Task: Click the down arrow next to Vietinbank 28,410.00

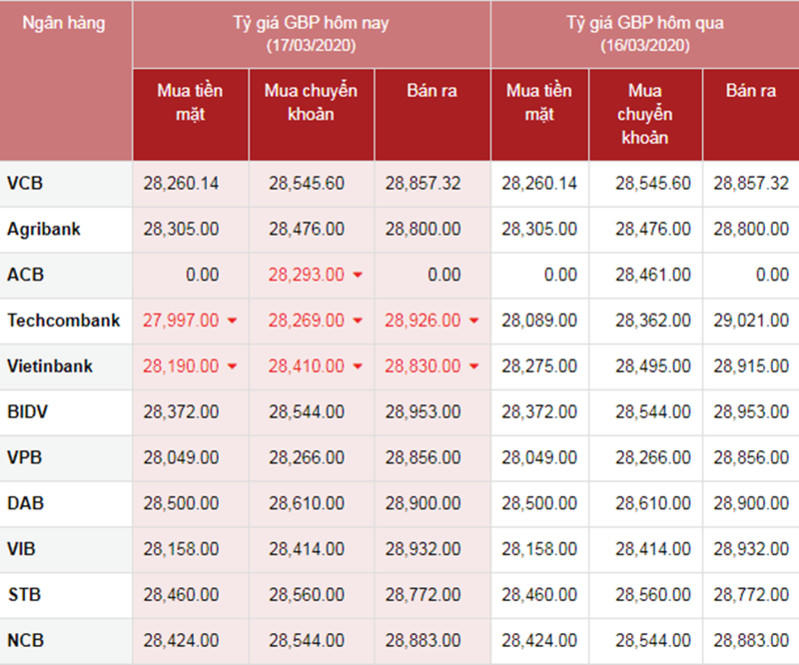Action: [x=358, y=366]
